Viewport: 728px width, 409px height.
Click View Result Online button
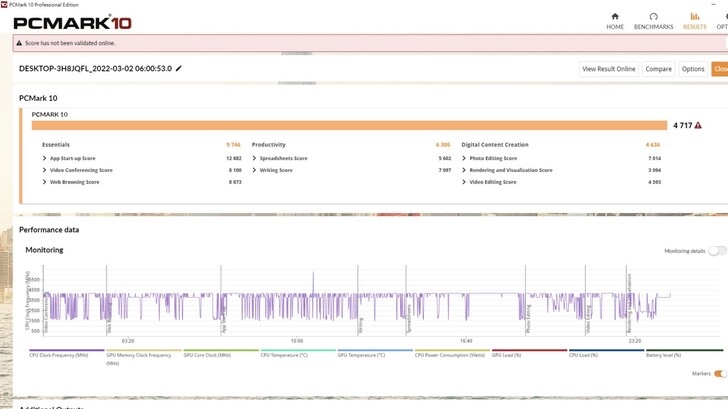(609, 69)
